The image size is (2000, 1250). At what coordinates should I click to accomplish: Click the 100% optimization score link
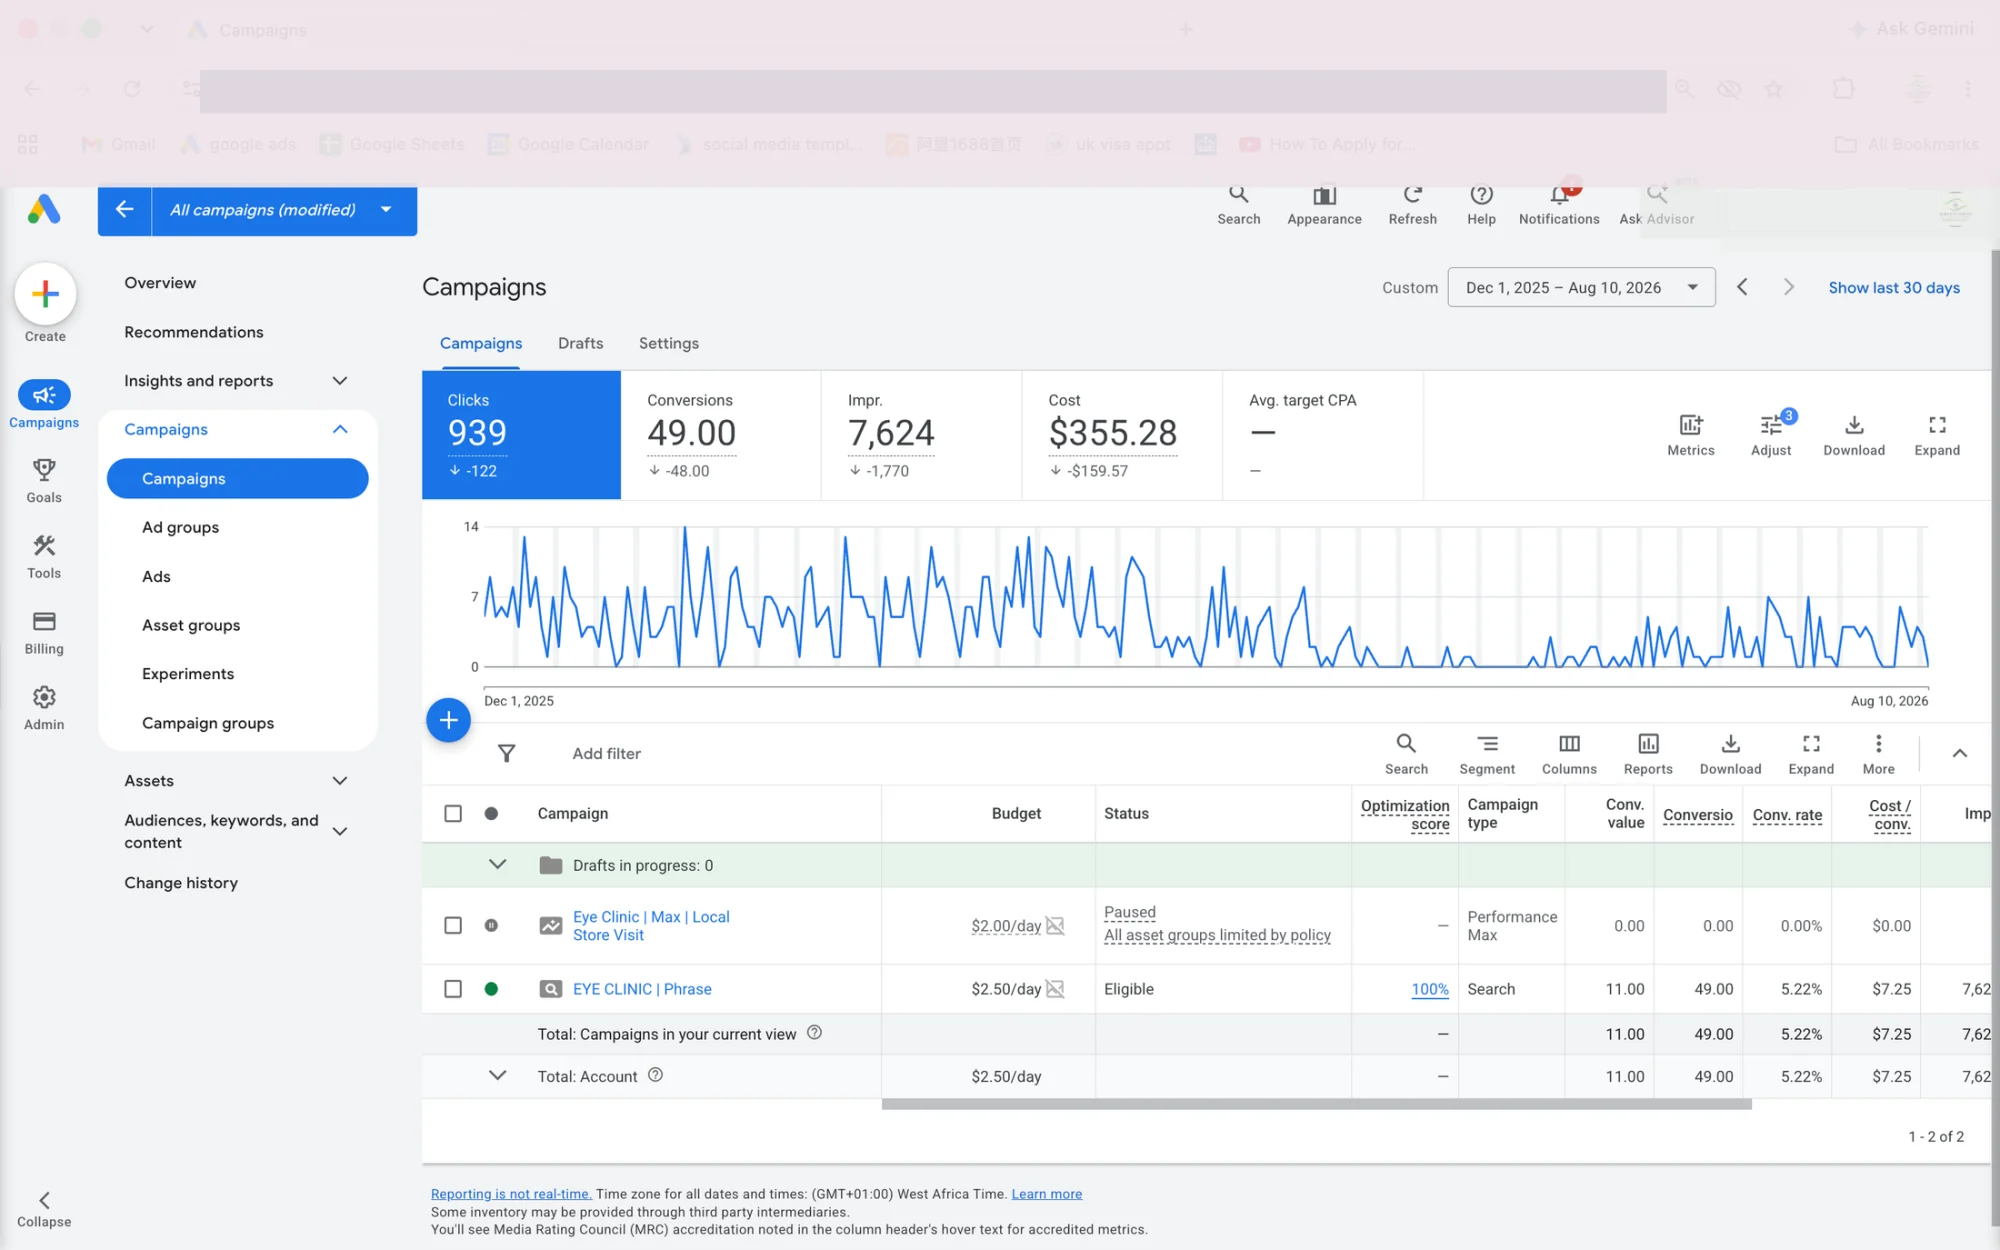click(x=1430, y=989)
